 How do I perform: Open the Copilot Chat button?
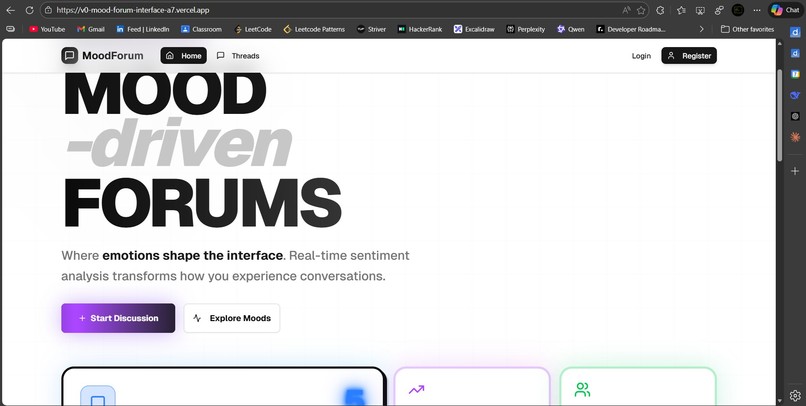pyautogui.click(x=785, y=10)
